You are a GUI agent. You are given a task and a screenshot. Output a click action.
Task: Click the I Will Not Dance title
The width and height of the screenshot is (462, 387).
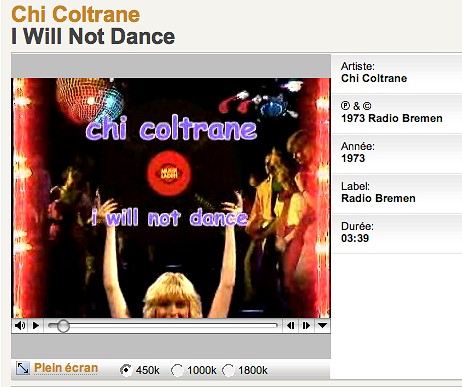coord(93,36)
